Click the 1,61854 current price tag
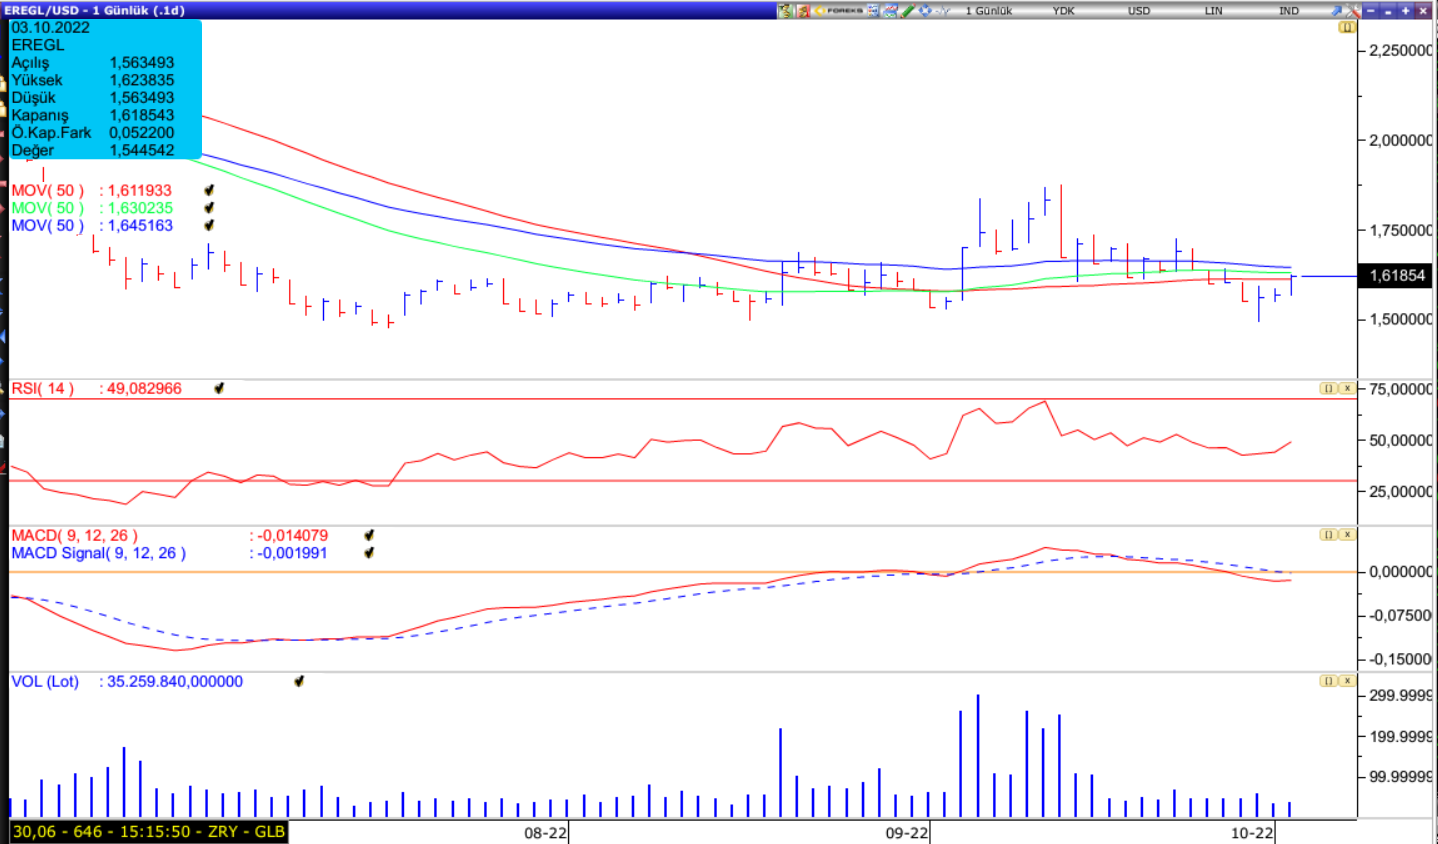The image size is (1438, 844). point(1397,275)
